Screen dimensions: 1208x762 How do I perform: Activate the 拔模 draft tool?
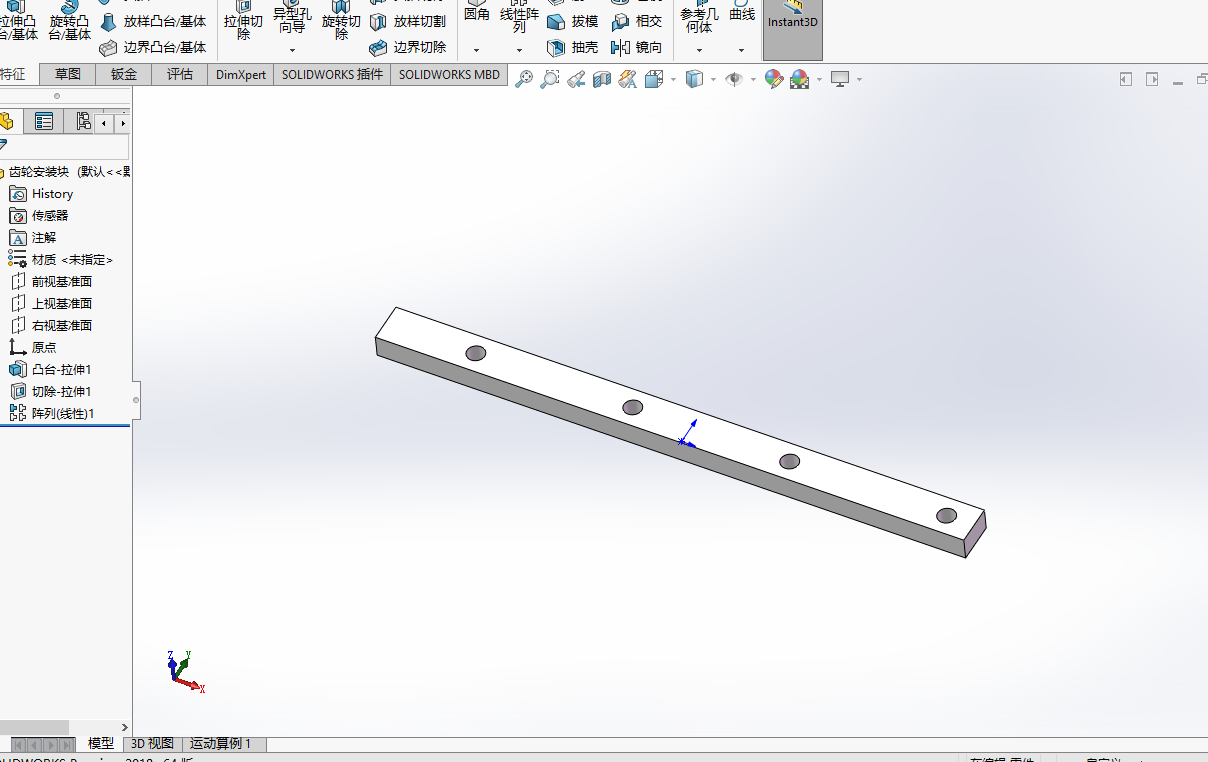tap(572, 21)
